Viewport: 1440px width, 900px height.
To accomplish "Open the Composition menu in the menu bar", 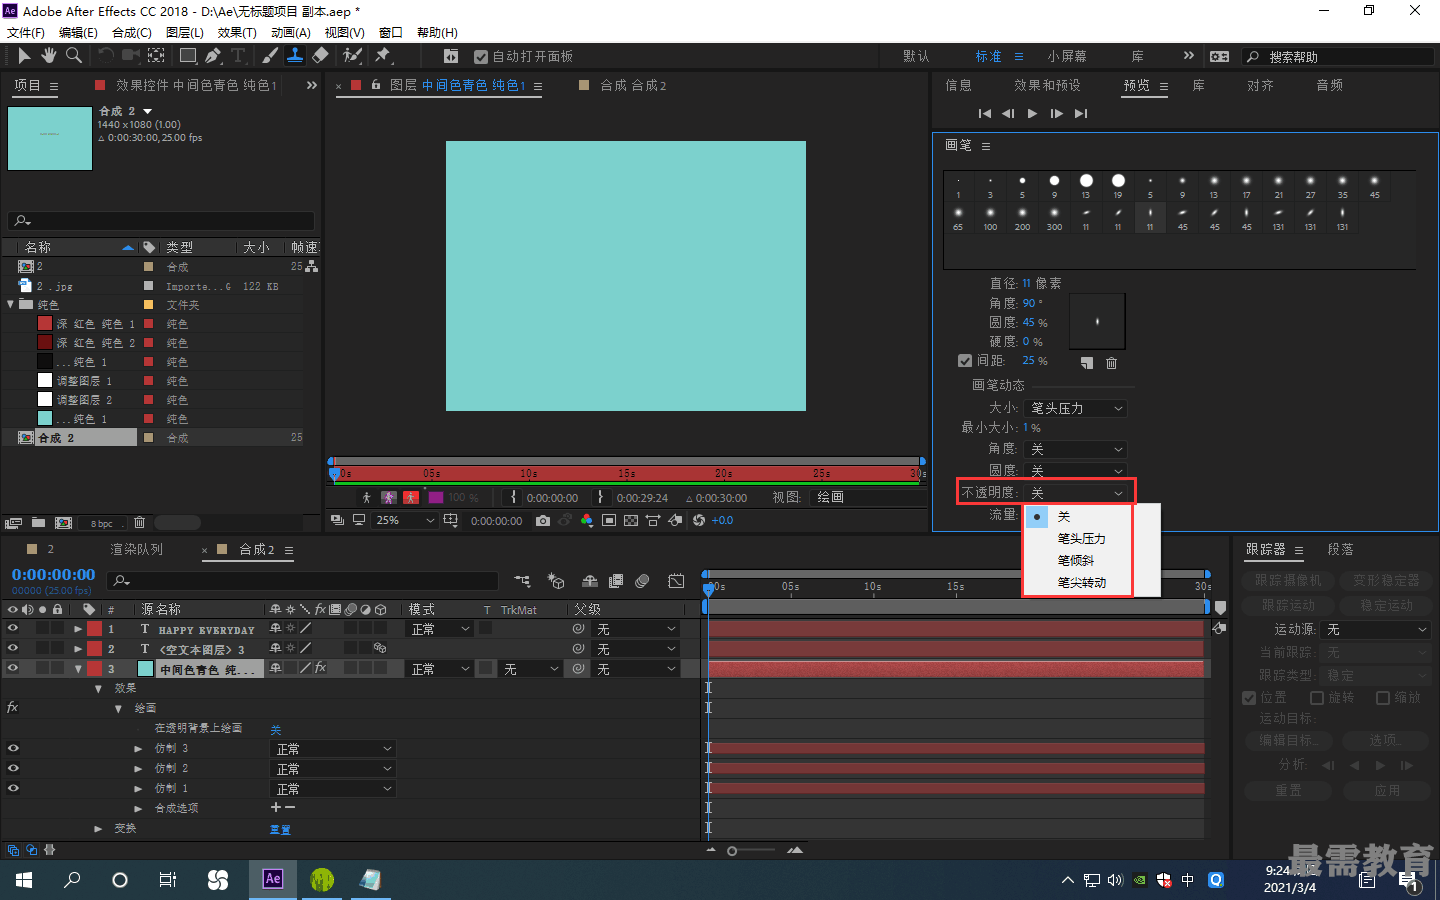I will pyautogui.click(x=131, y=33).
